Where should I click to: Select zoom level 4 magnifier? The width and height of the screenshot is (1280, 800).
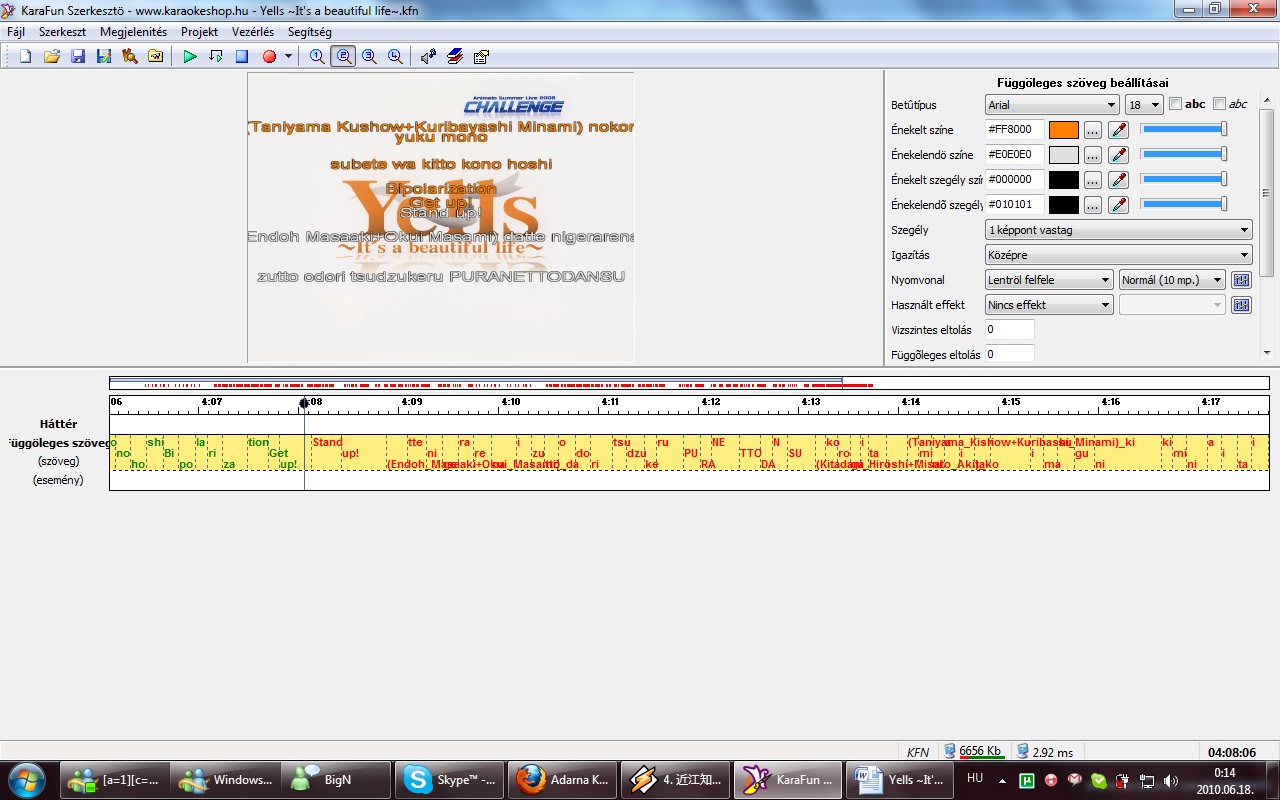395,57
